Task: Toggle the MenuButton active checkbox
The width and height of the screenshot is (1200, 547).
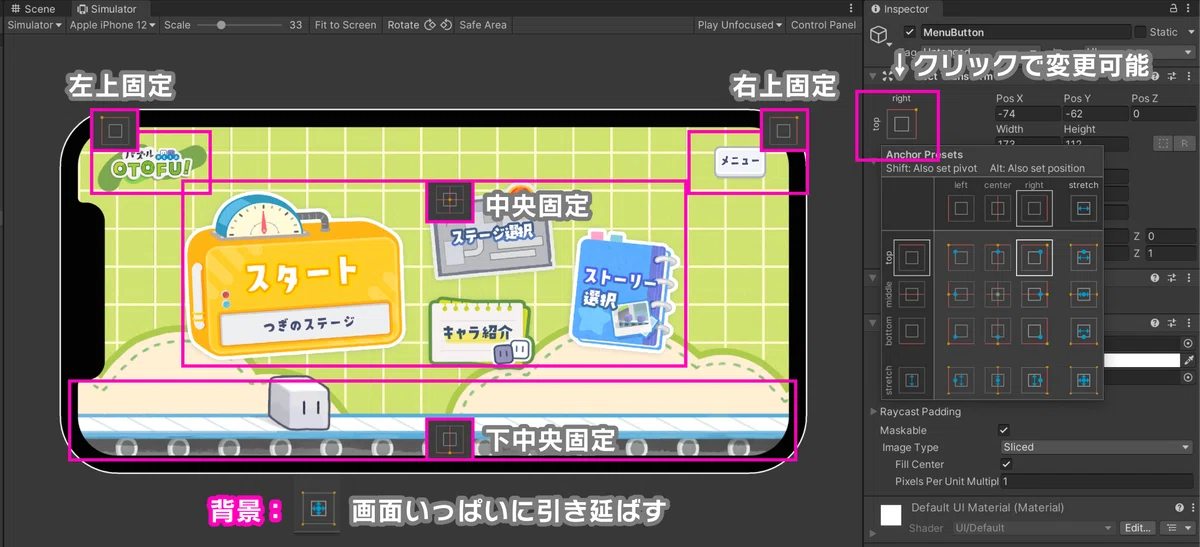Action: pos(909,33)
